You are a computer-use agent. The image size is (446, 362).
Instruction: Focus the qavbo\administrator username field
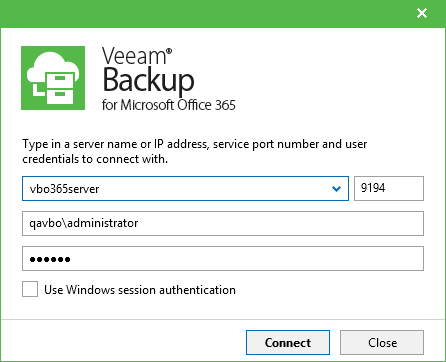pos(223,223)
